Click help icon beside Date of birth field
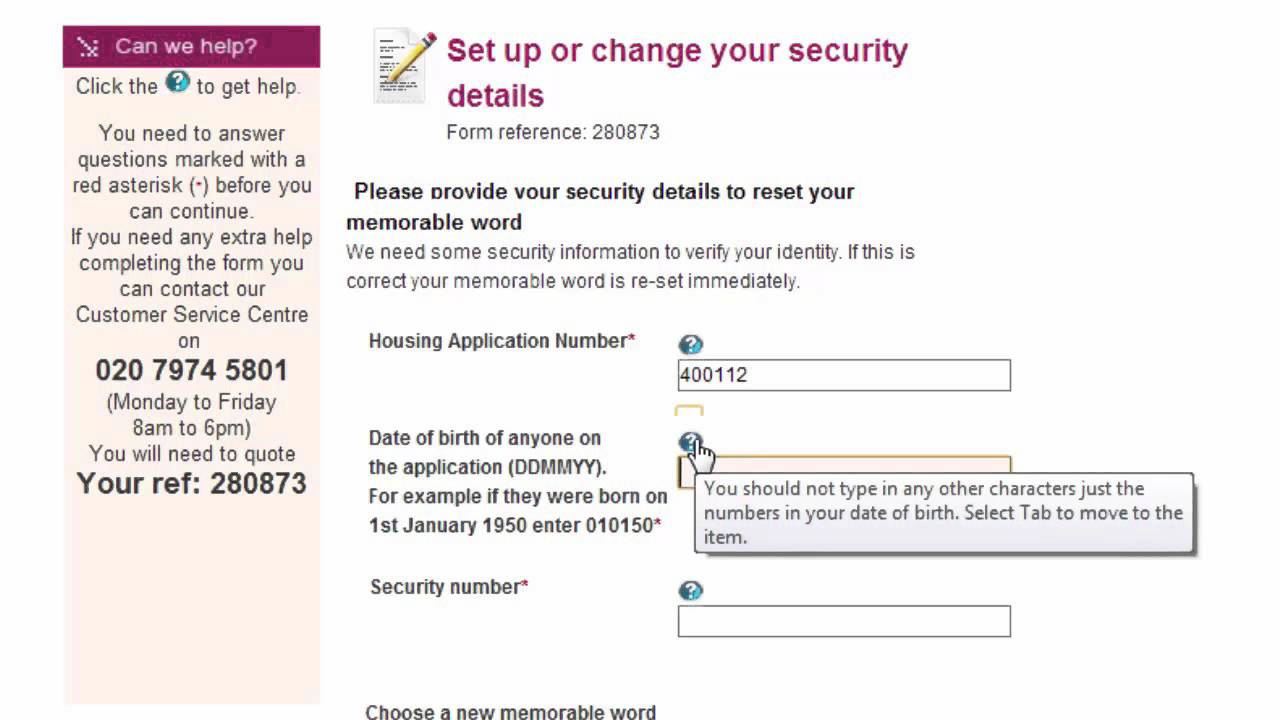This screenshot has height=720, width=1280. (x=689, y=442)
